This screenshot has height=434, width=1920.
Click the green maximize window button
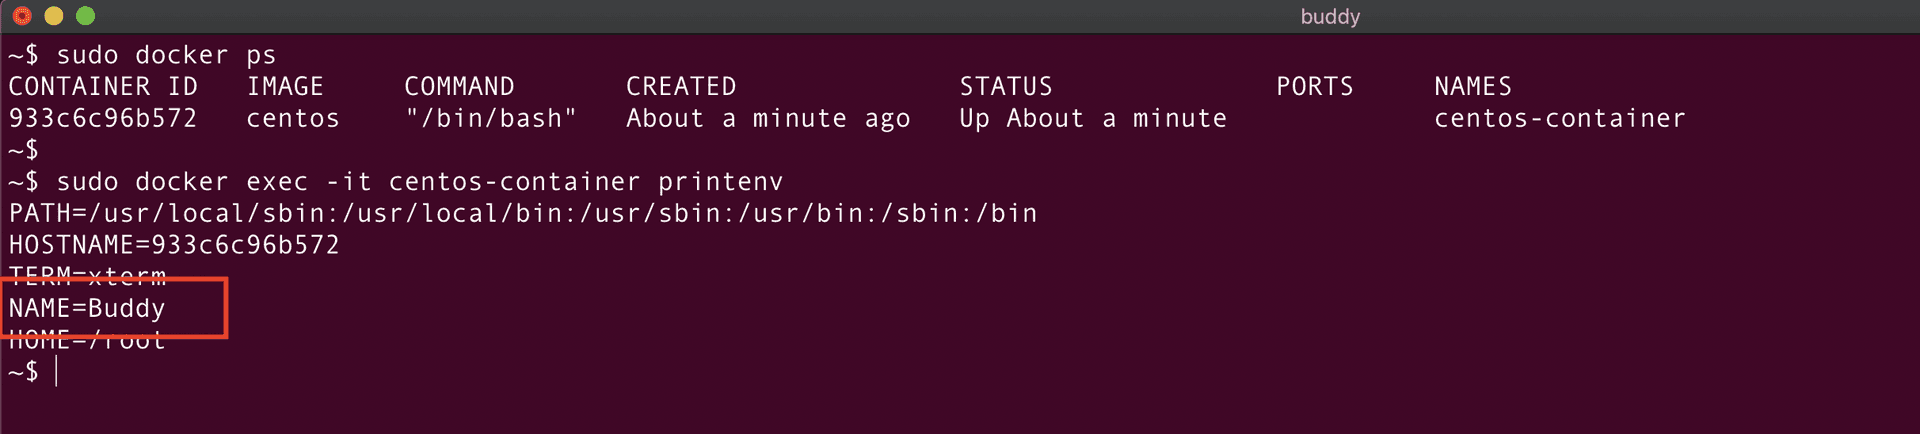click(86, 16)
